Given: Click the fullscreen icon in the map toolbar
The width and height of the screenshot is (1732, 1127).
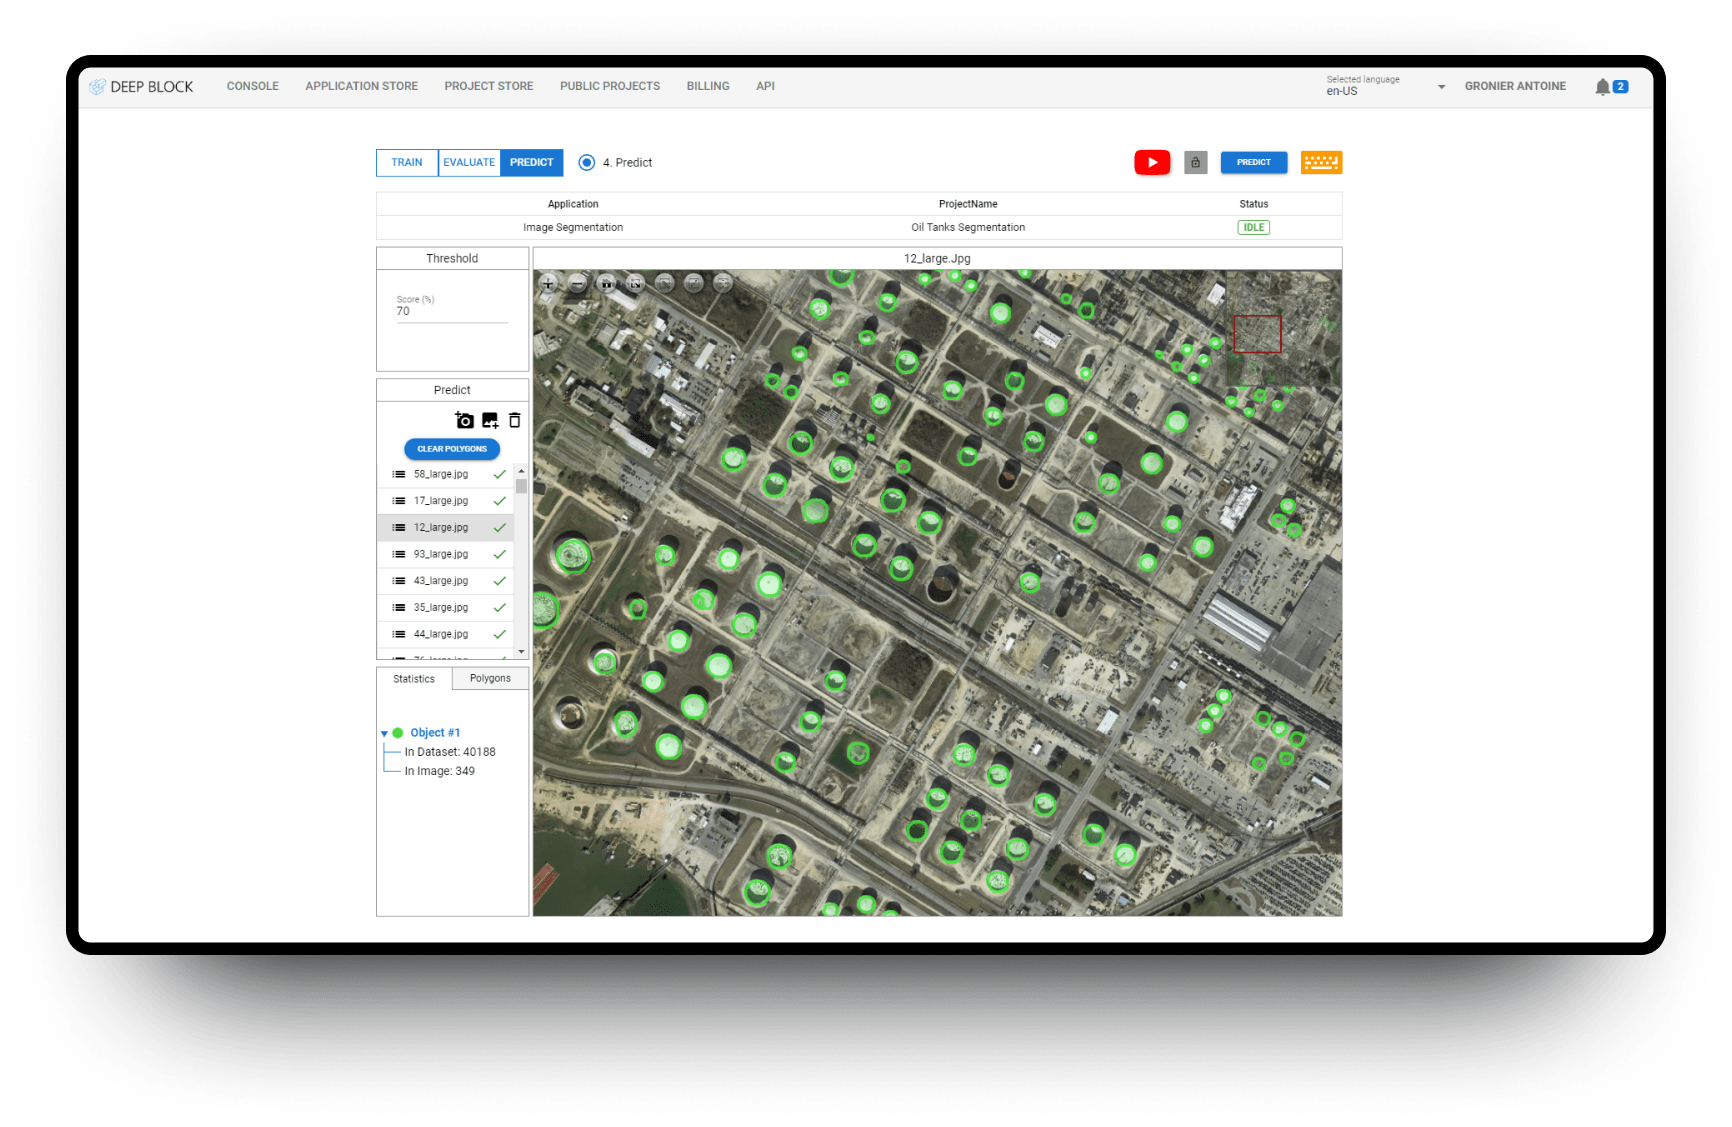Looking at the screenshot, I should click(x=635, y=284).
